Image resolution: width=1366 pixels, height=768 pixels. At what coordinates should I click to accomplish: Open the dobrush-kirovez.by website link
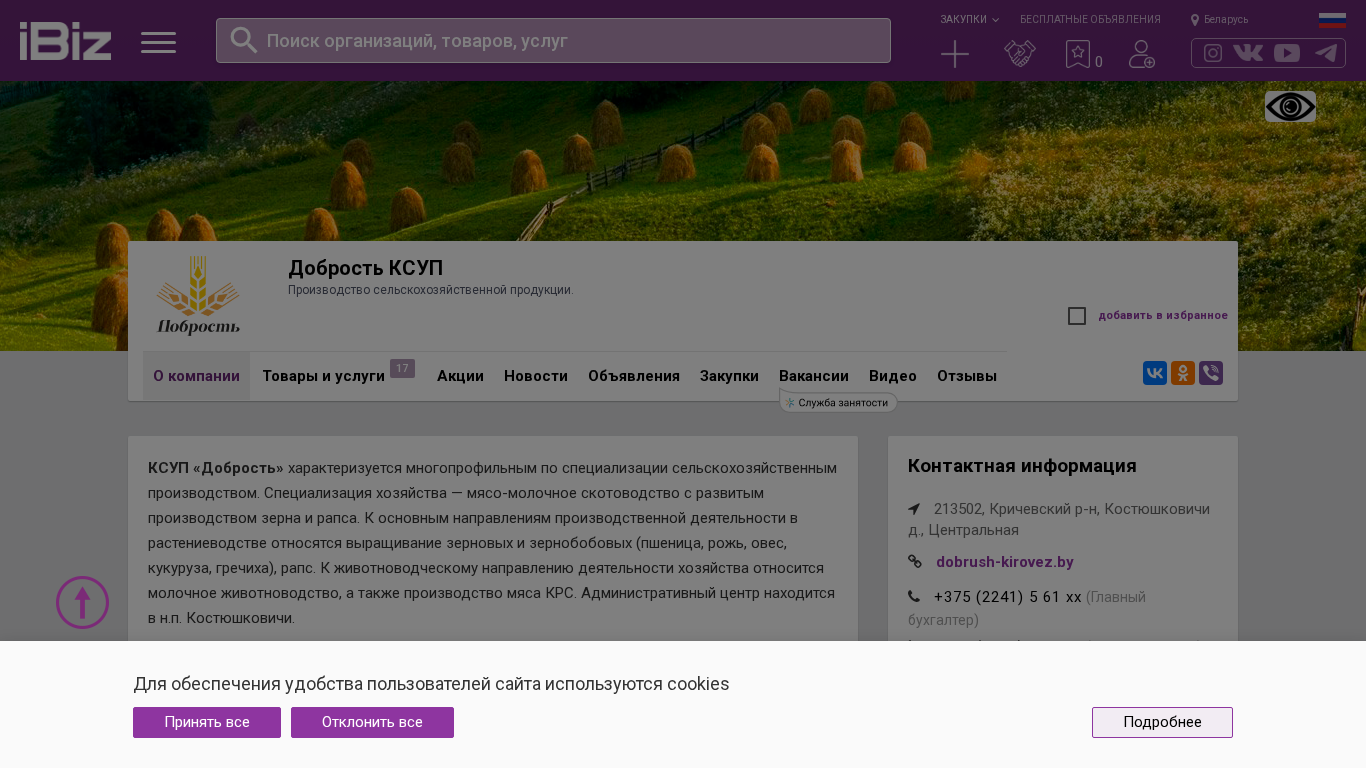coord(1004,562)
